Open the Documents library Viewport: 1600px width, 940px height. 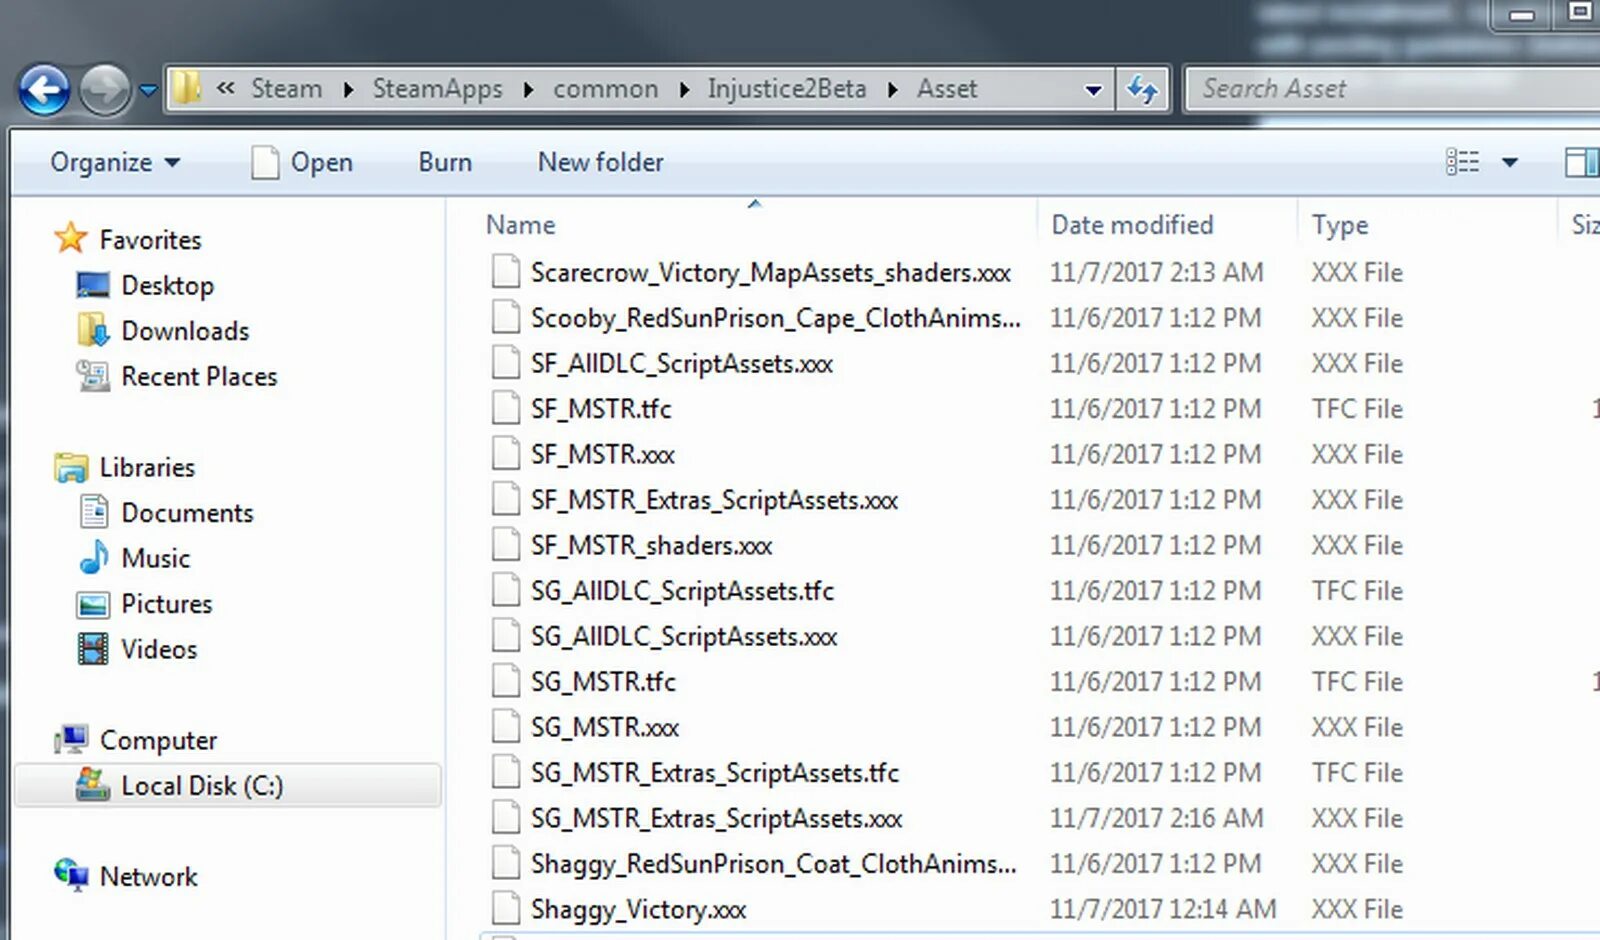[x=187, y=513]
